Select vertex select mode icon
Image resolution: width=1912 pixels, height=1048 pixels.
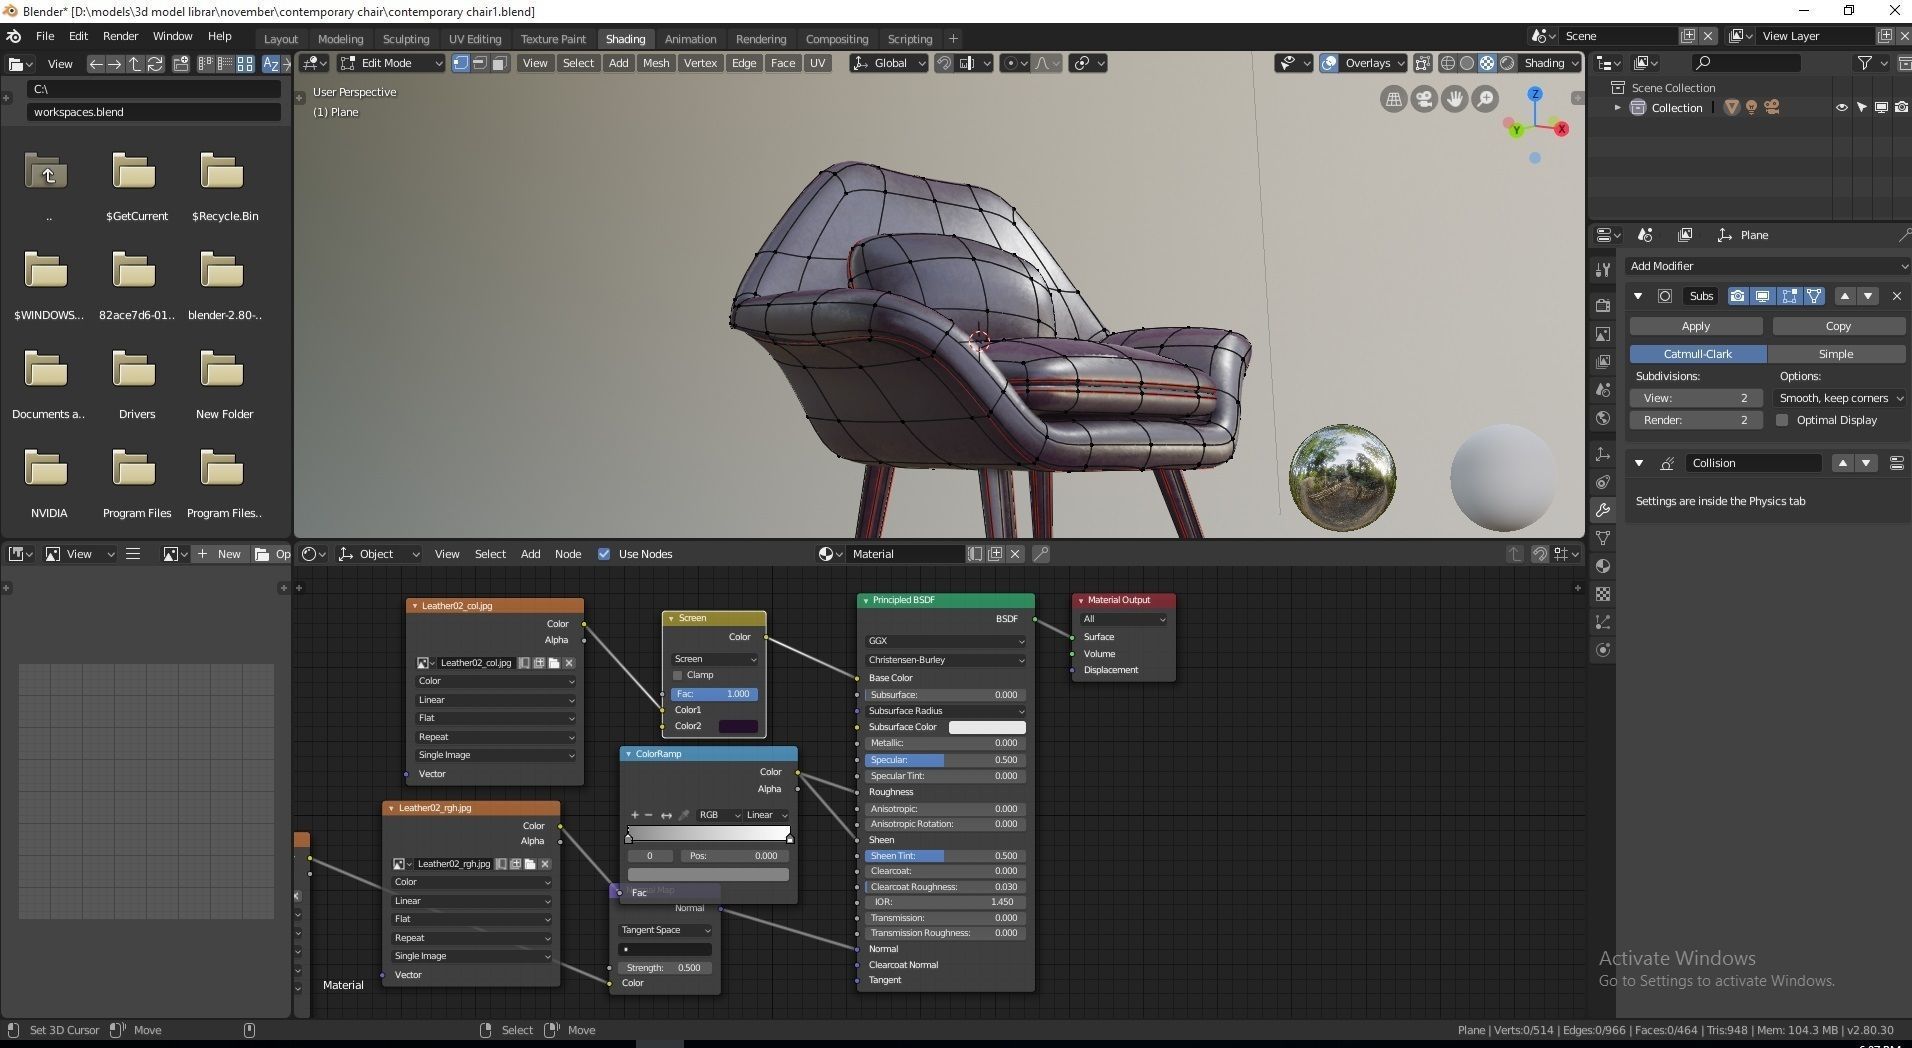click(x=460, y=63)
